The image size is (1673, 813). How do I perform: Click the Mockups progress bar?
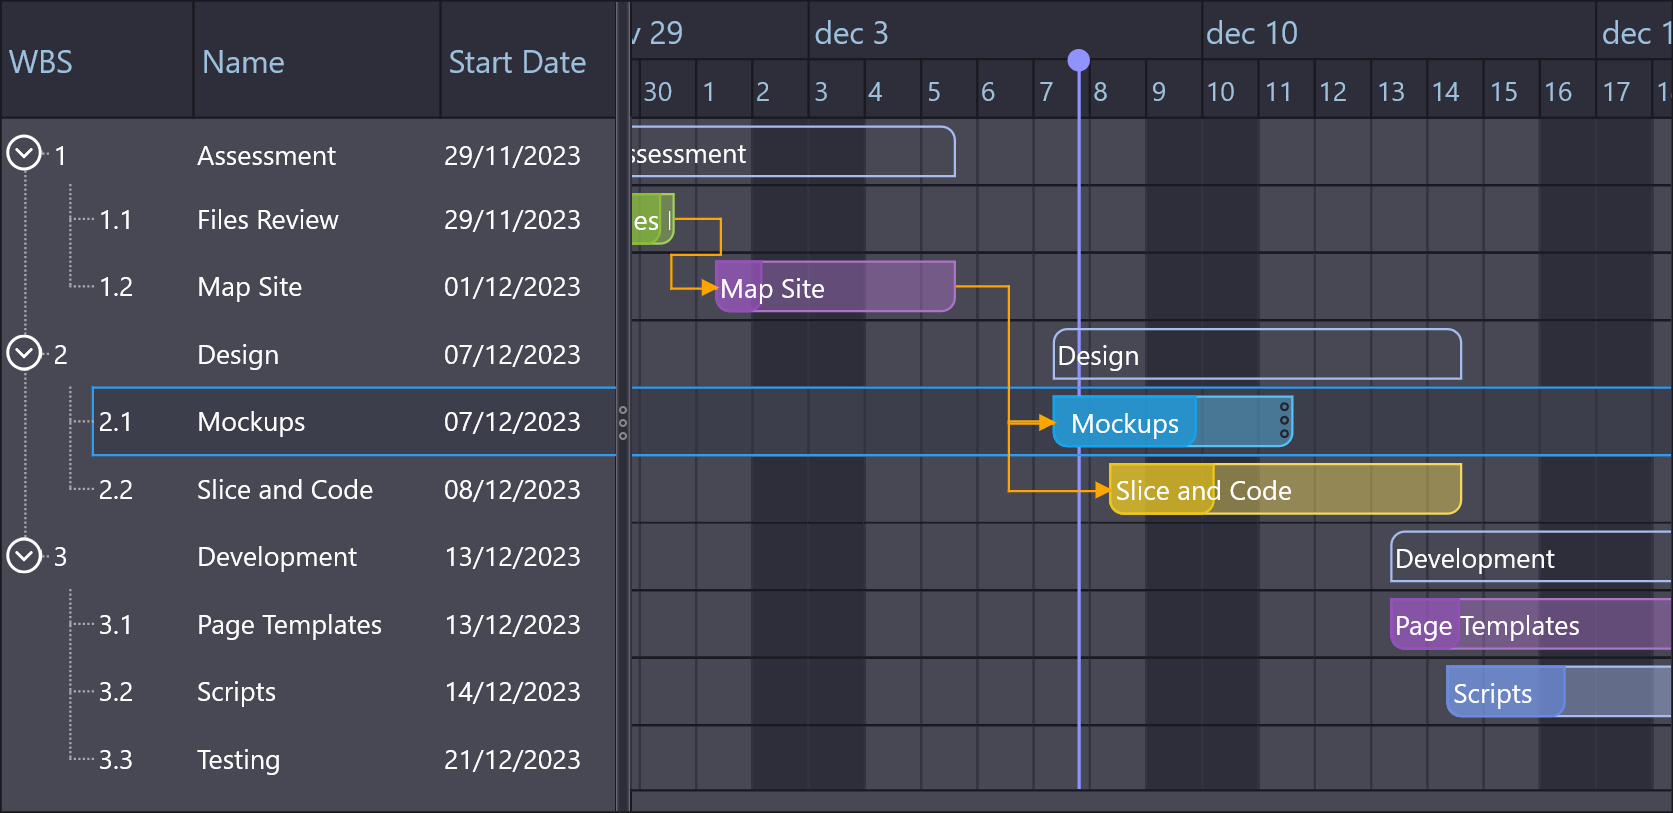pyautogui.click(x=1125, y=422)
